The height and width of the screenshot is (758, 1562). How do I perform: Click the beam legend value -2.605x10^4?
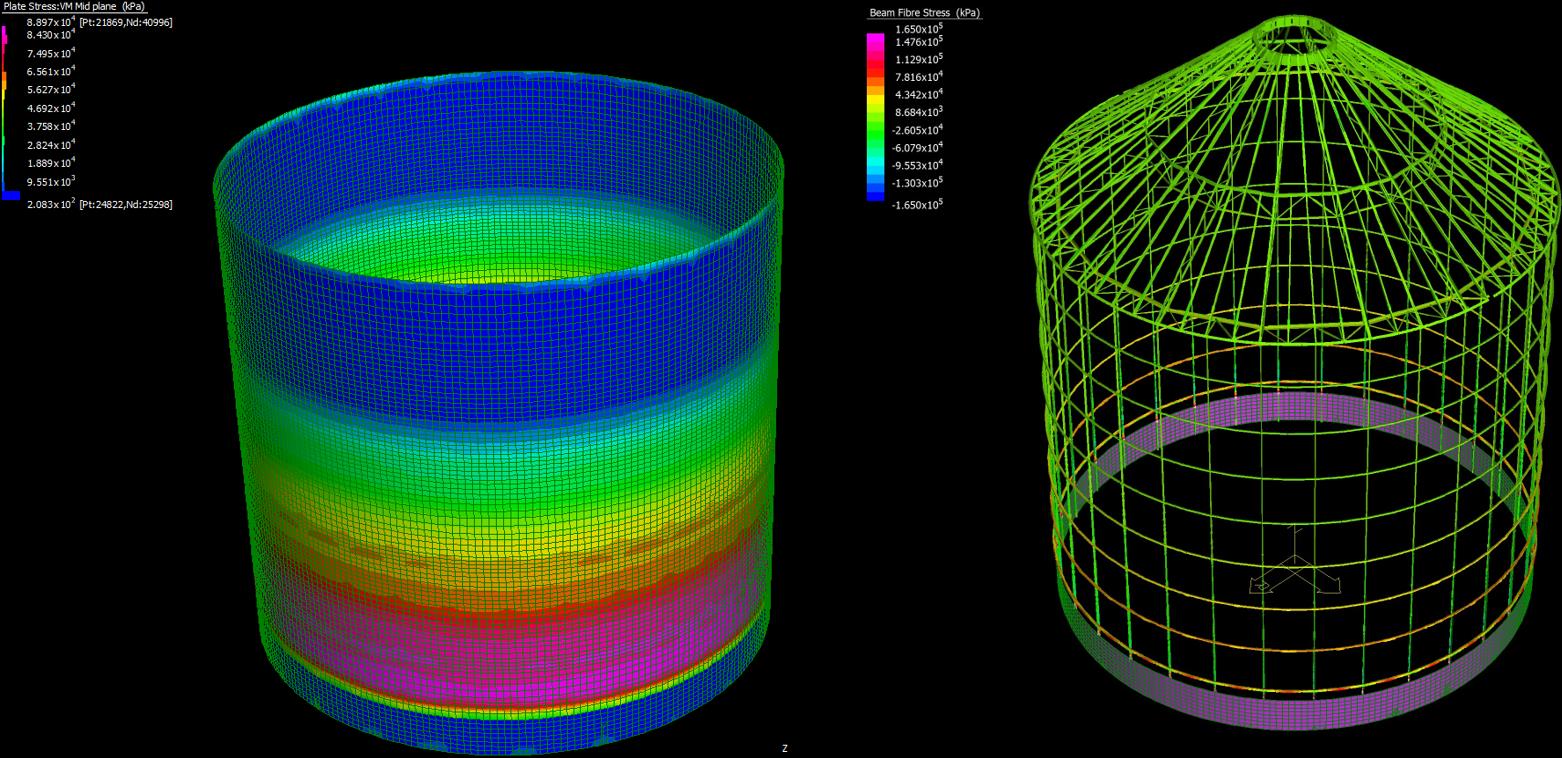click(917, 129)
